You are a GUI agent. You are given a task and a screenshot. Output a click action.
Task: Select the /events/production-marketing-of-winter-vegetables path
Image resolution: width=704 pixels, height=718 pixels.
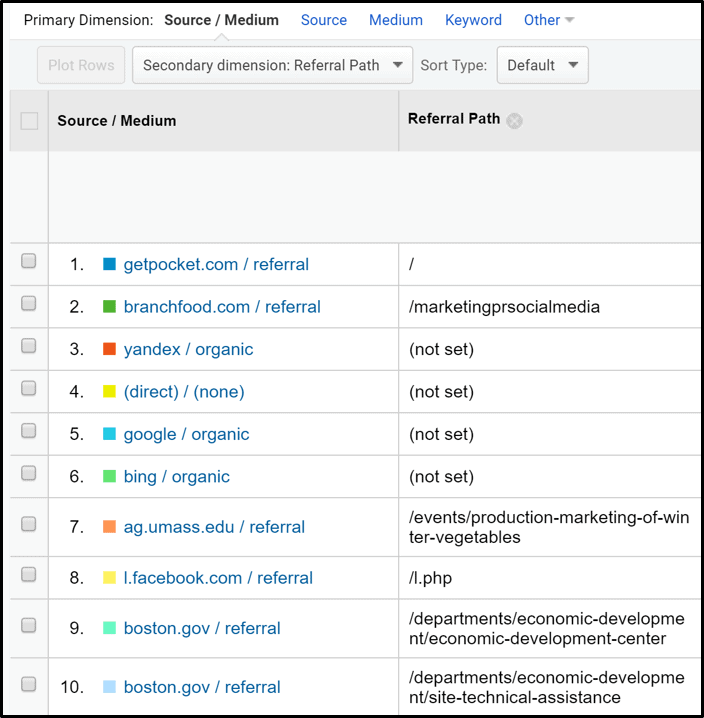tap(549, 527)
